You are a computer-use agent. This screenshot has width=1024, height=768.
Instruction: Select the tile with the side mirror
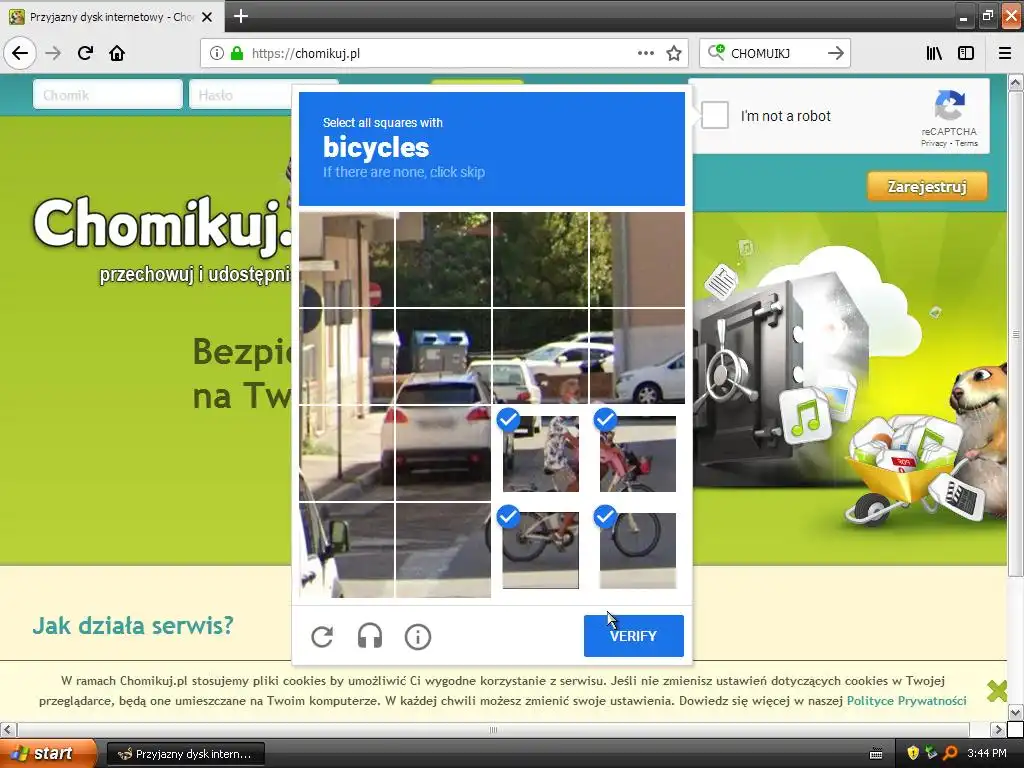(347, 550)
